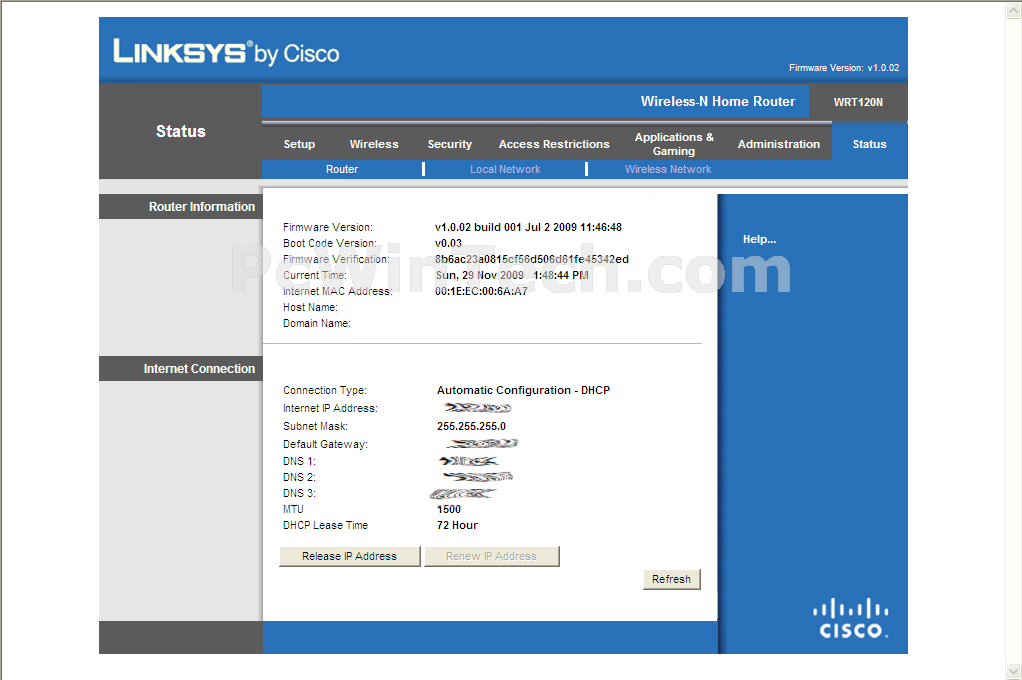Image resolution: width=1022 pixels, height=680 pixels.
Task: Click the 'DNS 1:' label
Action: click(299, 461)
